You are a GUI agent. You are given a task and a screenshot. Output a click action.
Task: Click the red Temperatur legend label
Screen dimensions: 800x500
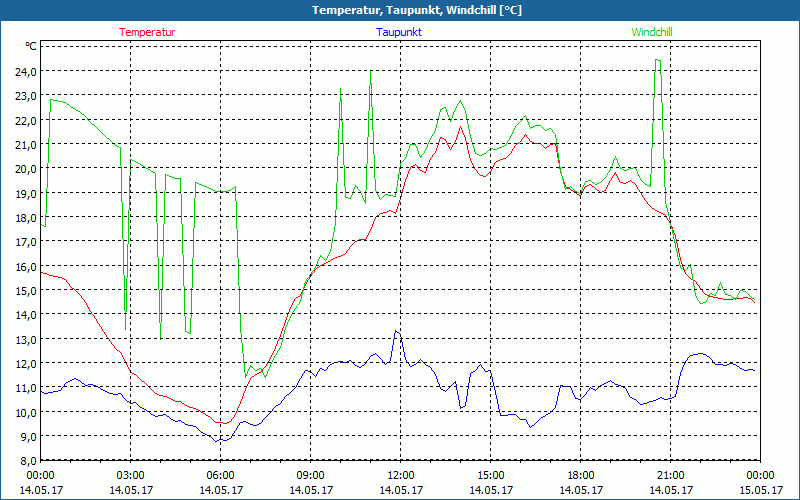tap(147, 32)
